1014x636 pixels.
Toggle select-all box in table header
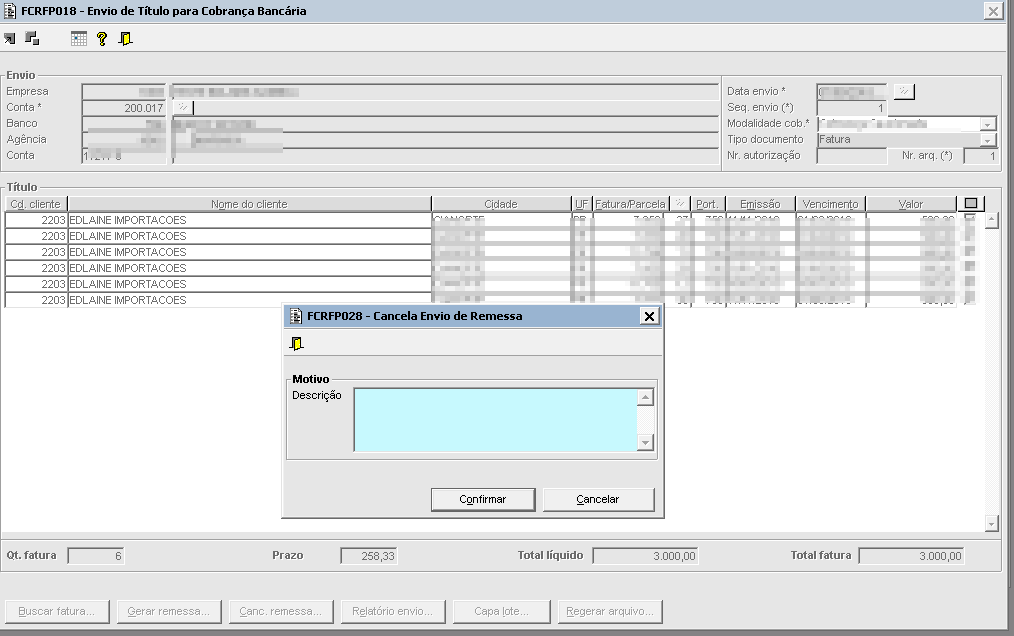[x=971, y=203]
